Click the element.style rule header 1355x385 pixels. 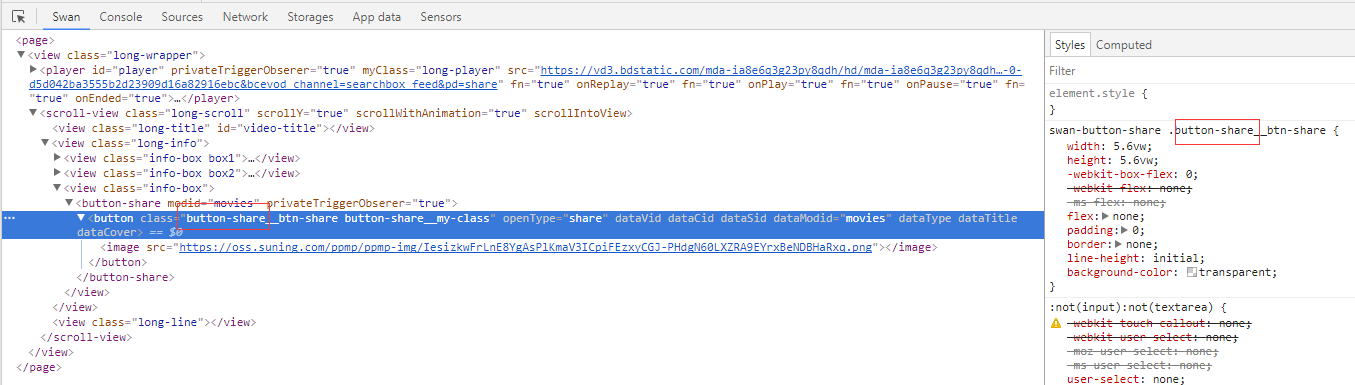[x=1098, y=94]
